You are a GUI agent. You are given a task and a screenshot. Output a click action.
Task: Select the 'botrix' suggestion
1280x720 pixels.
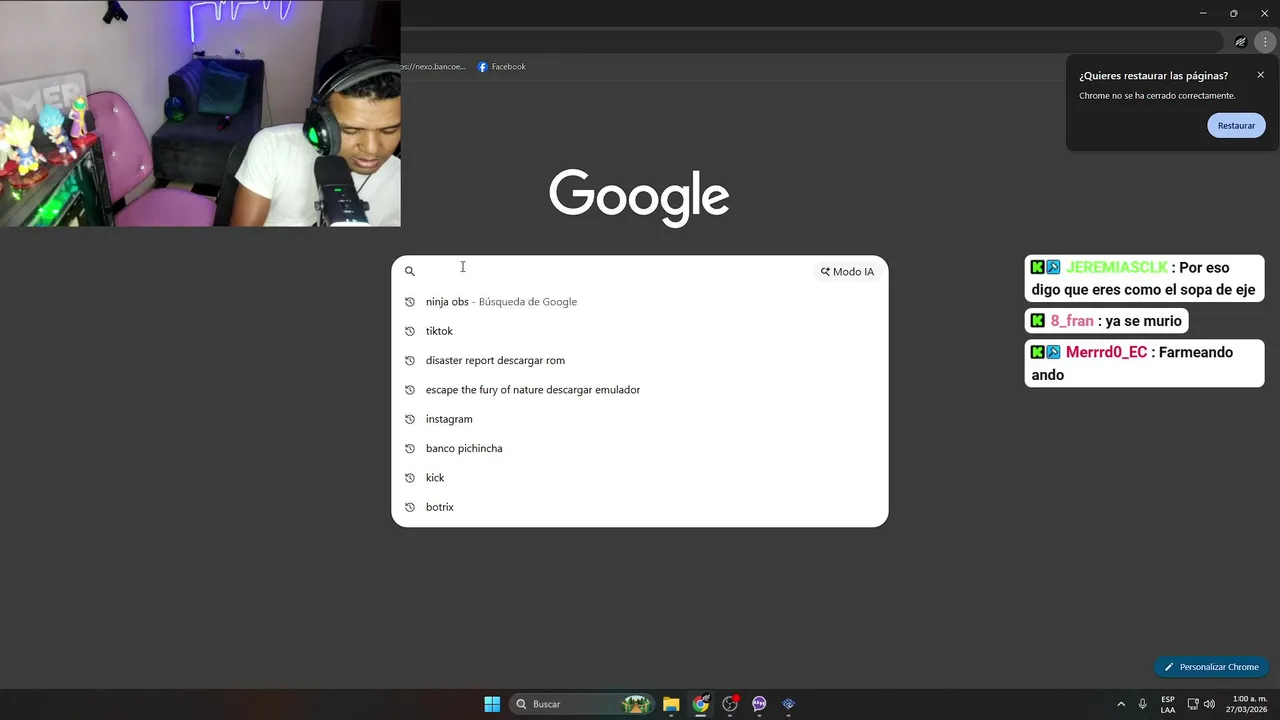[x=640, y=507]
